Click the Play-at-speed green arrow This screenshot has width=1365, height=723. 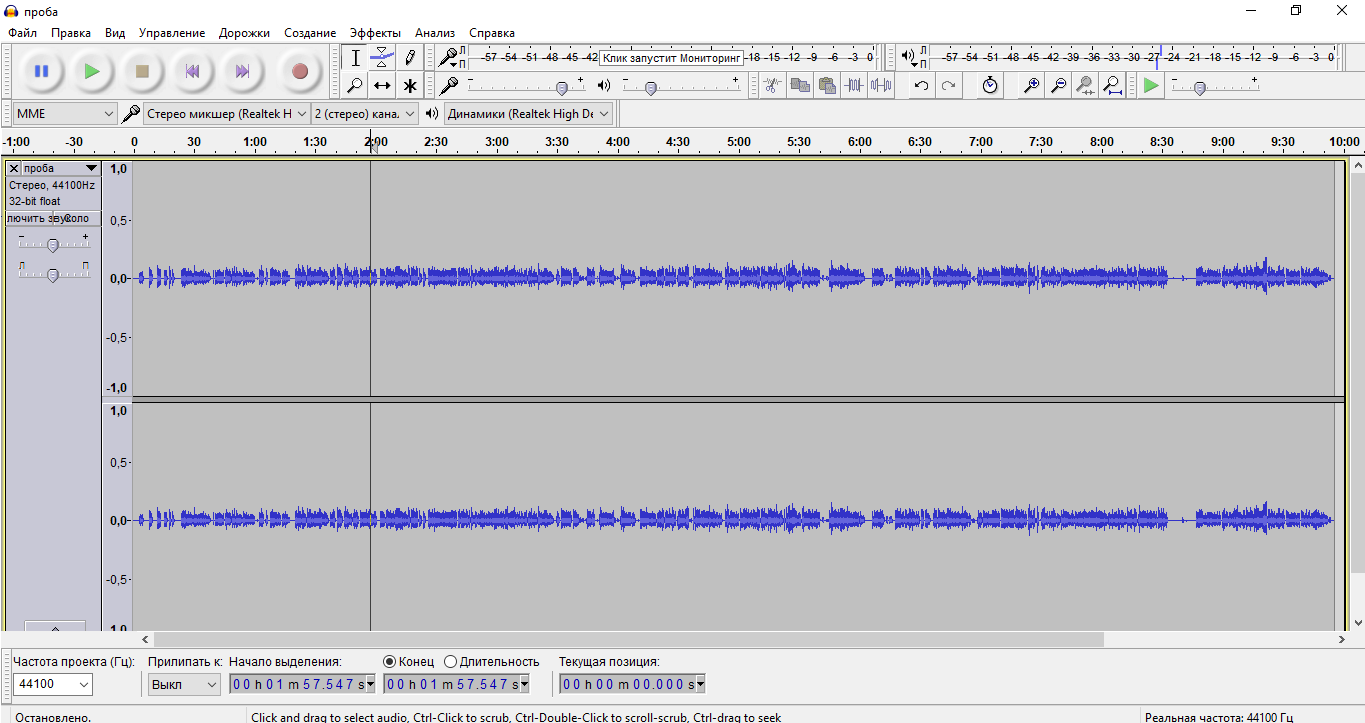click(x=1151, y=85)
